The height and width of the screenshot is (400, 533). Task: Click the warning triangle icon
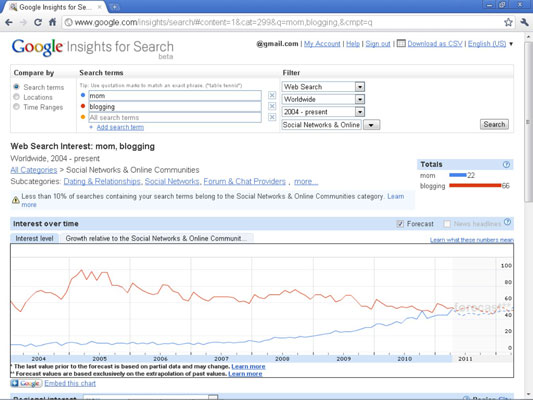16,200
